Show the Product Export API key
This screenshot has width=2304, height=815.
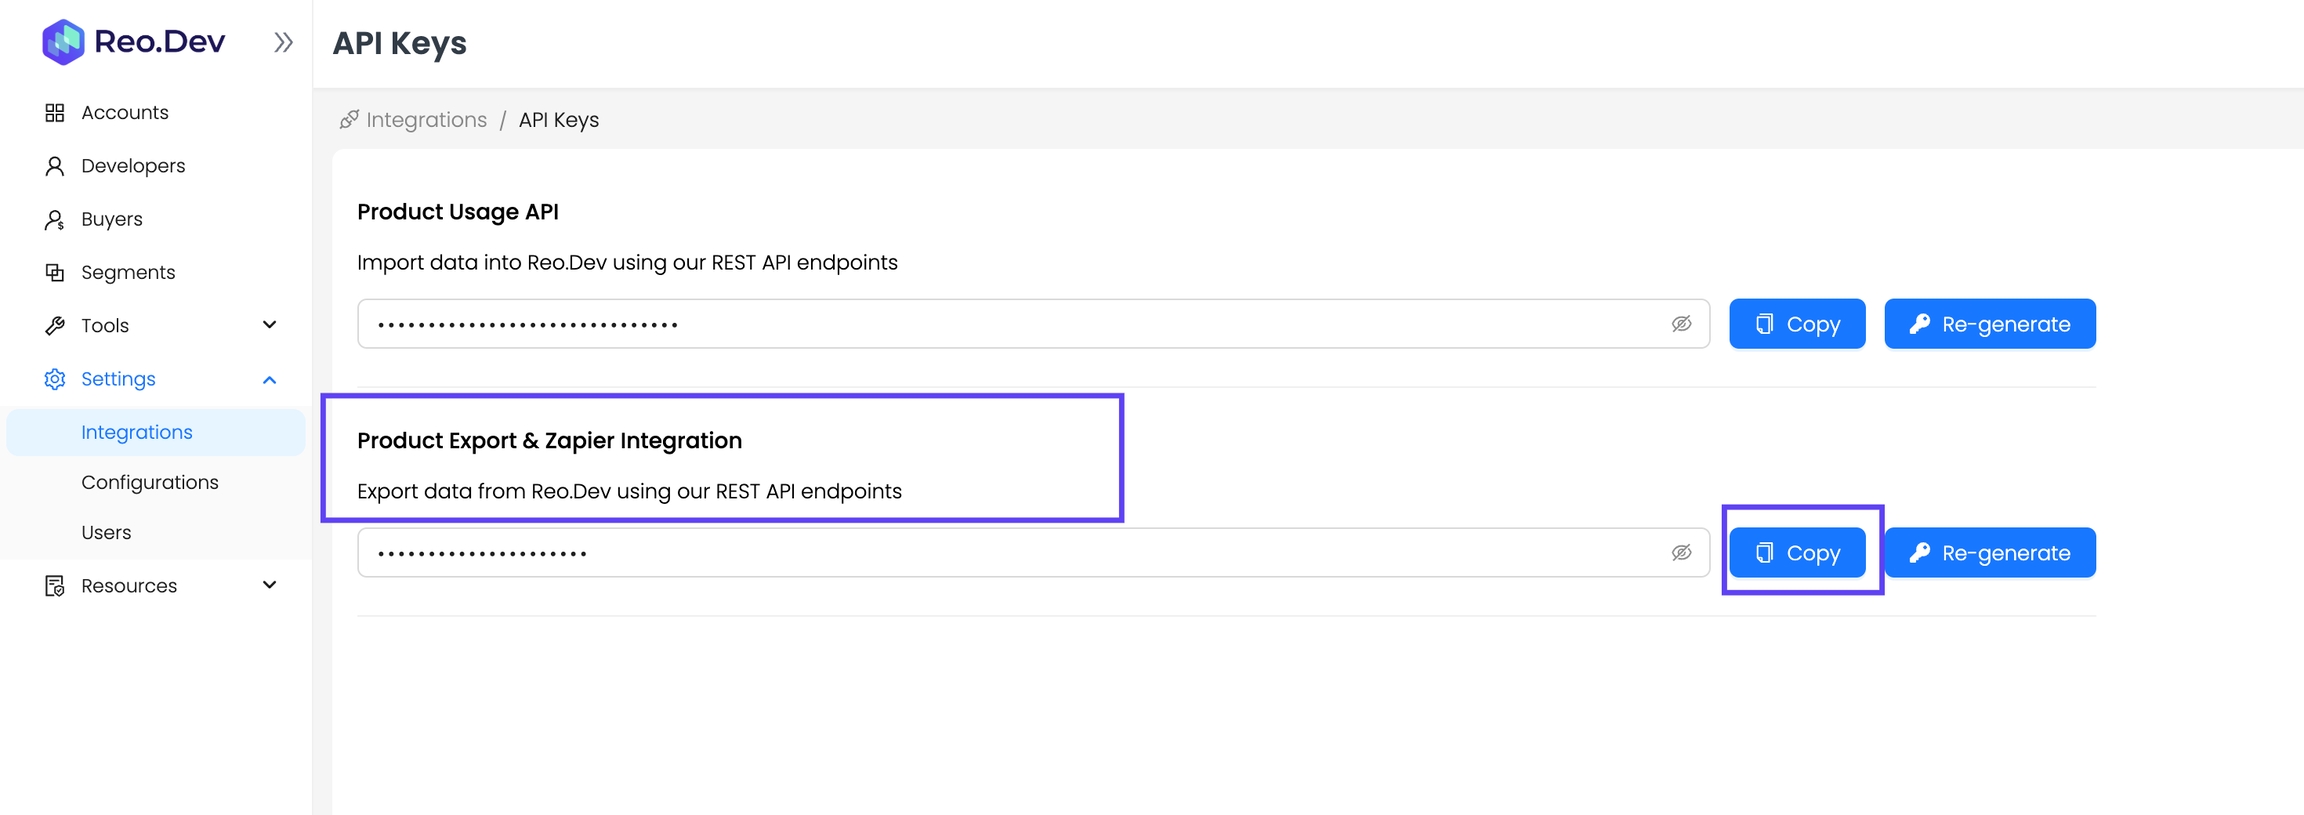coord(1681,553)
